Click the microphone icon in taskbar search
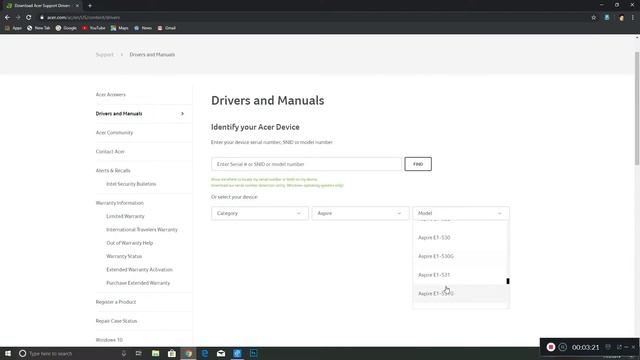The height and width of the screenshot is (360, 640). (x=124, y=353)
